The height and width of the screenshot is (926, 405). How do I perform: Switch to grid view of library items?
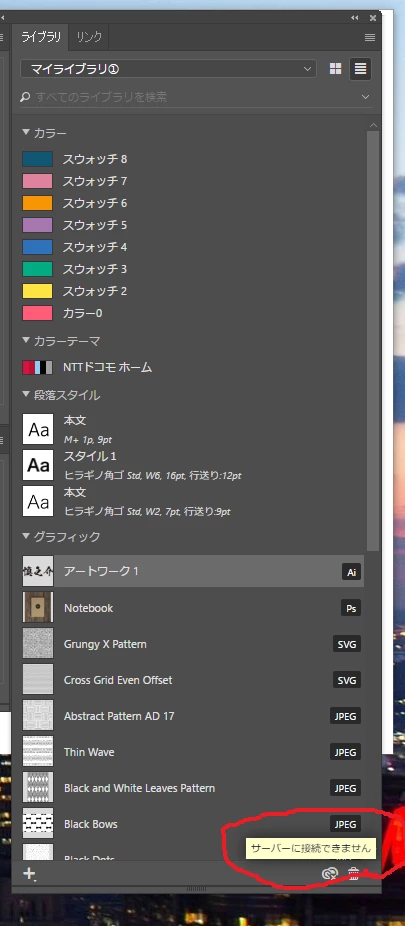click(335, 69)
